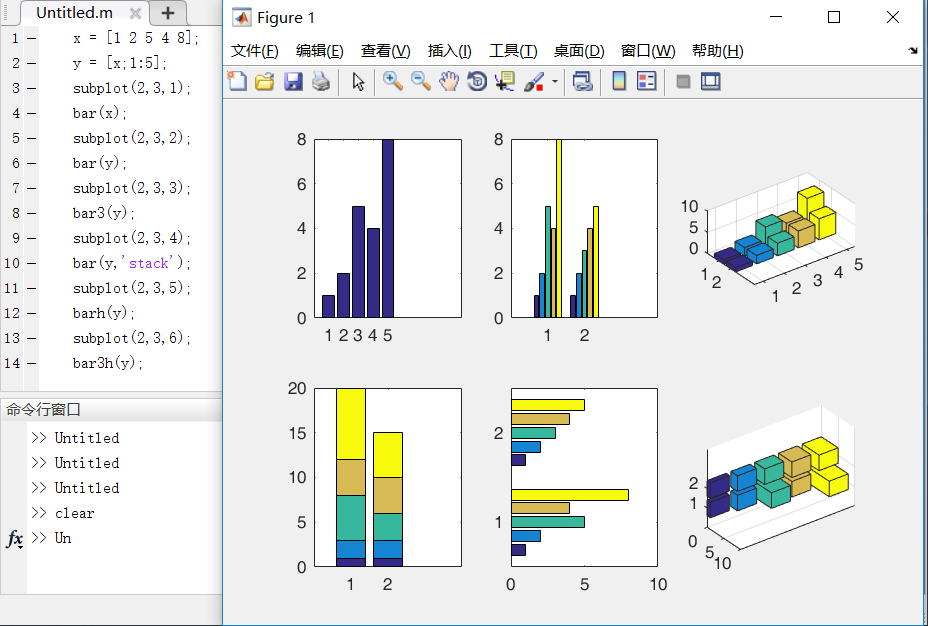Activate the Pan tool
The width and height of the screenshot is (928, 626).
point(447,81)
